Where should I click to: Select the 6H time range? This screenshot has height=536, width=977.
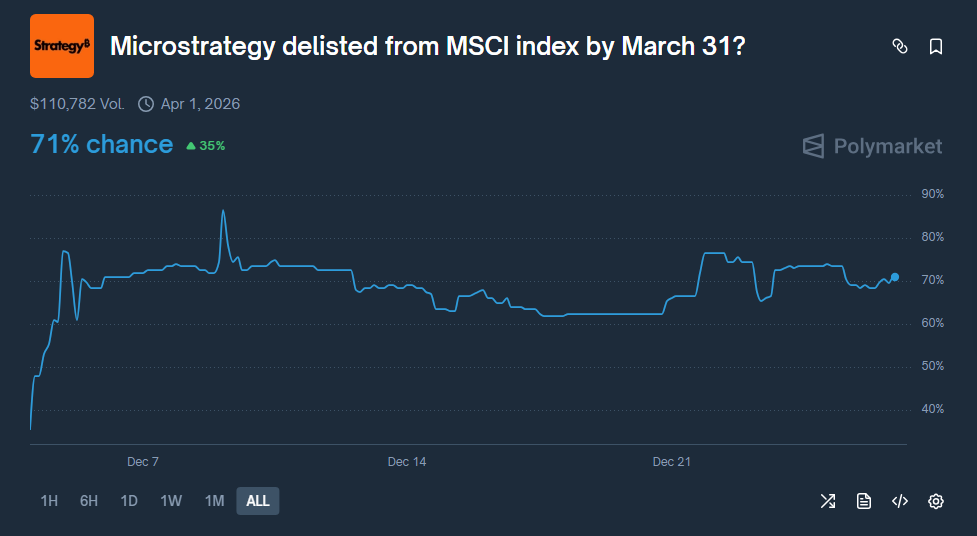[89, 501]
